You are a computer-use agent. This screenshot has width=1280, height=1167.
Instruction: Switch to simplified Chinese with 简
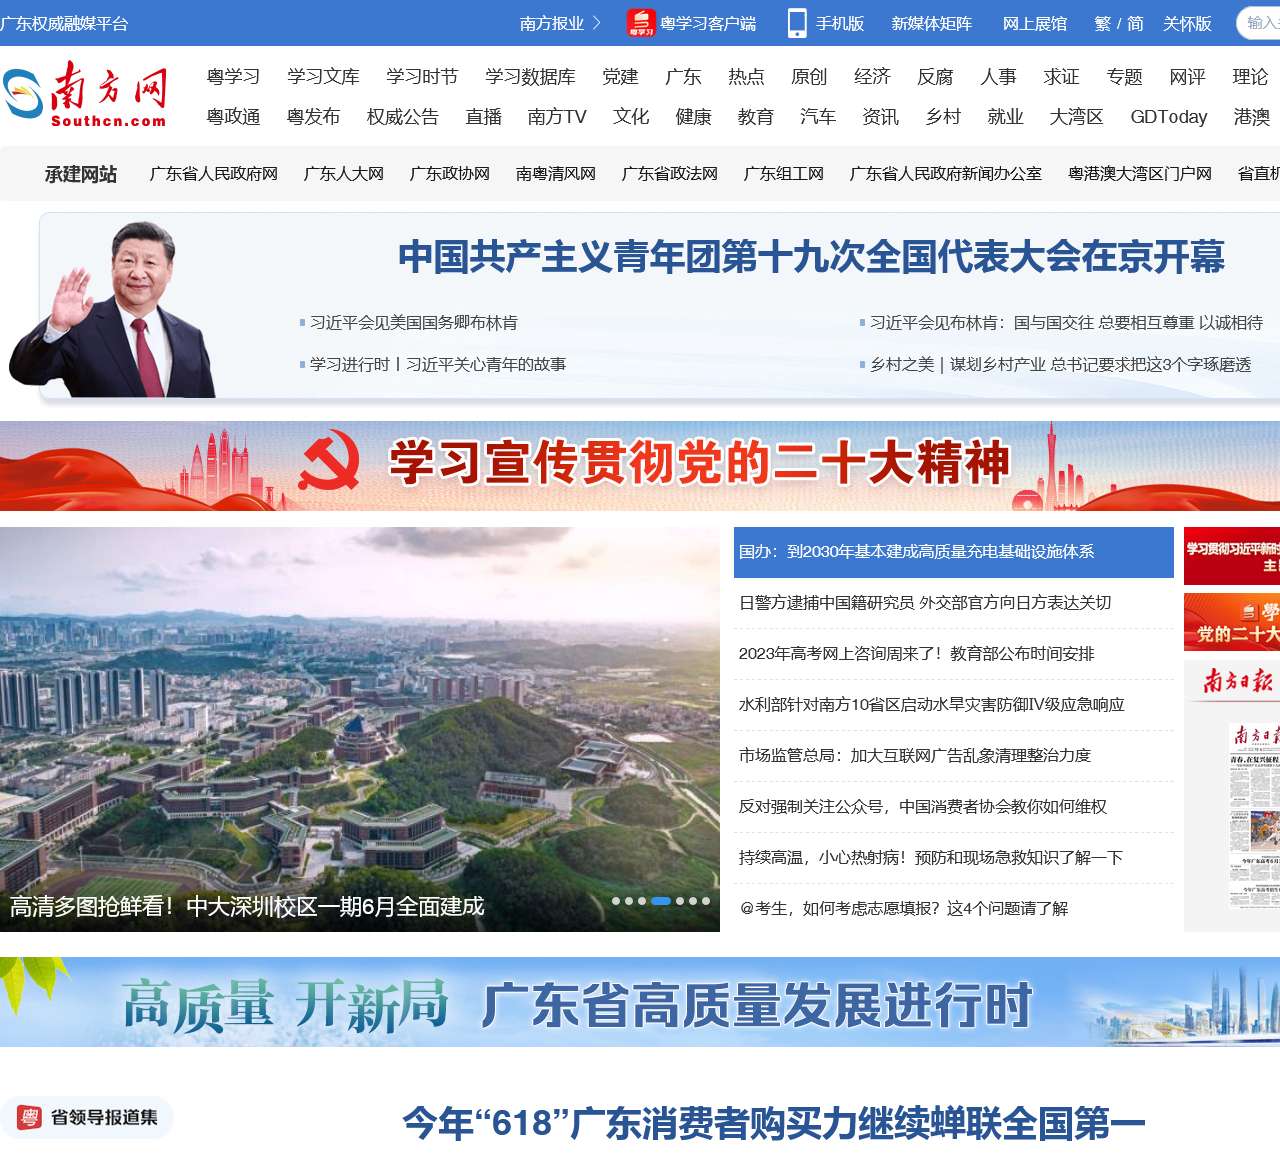coord(1135,23)
